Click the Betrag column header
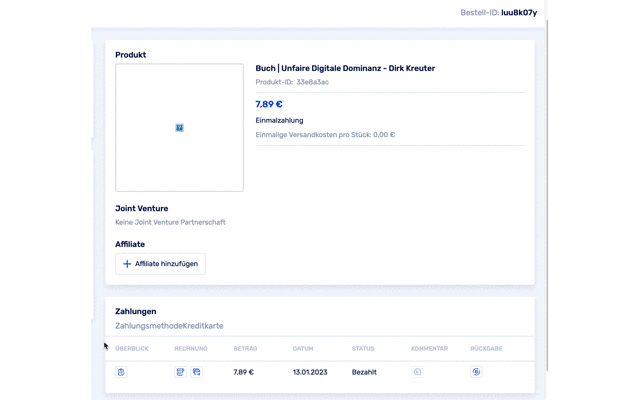The image size is (640, 400). point(245,349)
